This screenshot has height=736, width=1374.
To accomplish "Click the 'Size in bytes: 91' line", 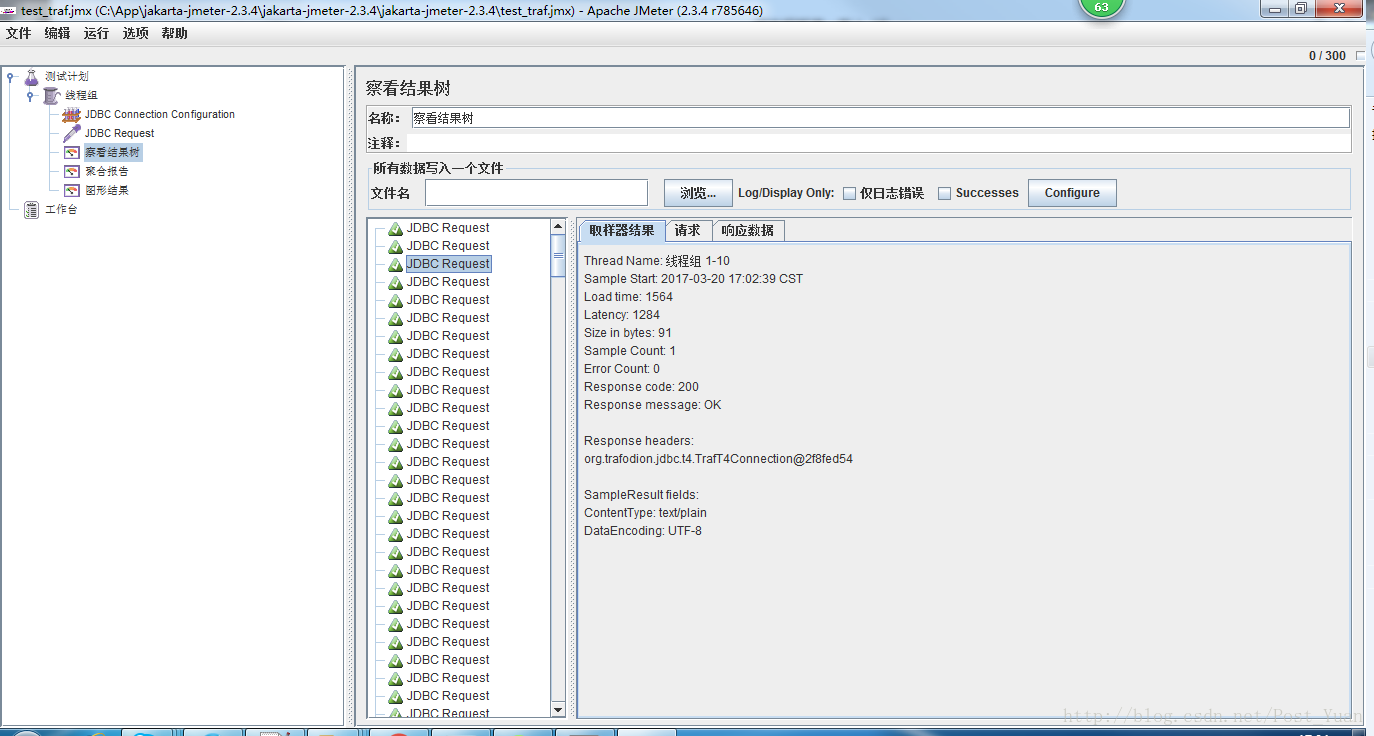I will point(628,333).
